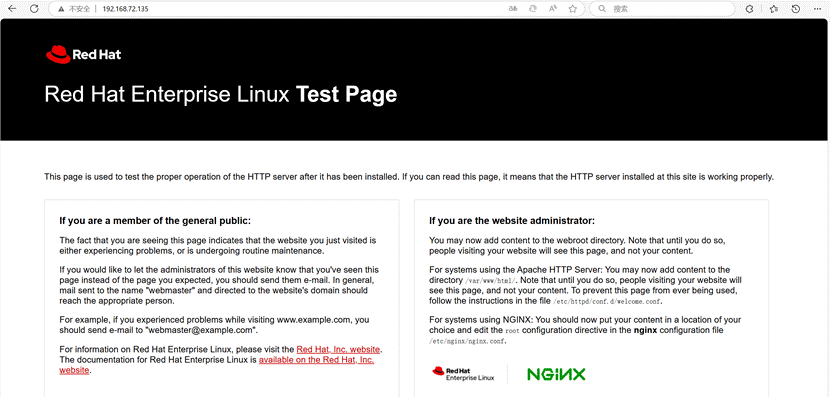Screen dimensions: 830x397
Task: Click the Red Hat logo in header
Action: tap(84, 54)
